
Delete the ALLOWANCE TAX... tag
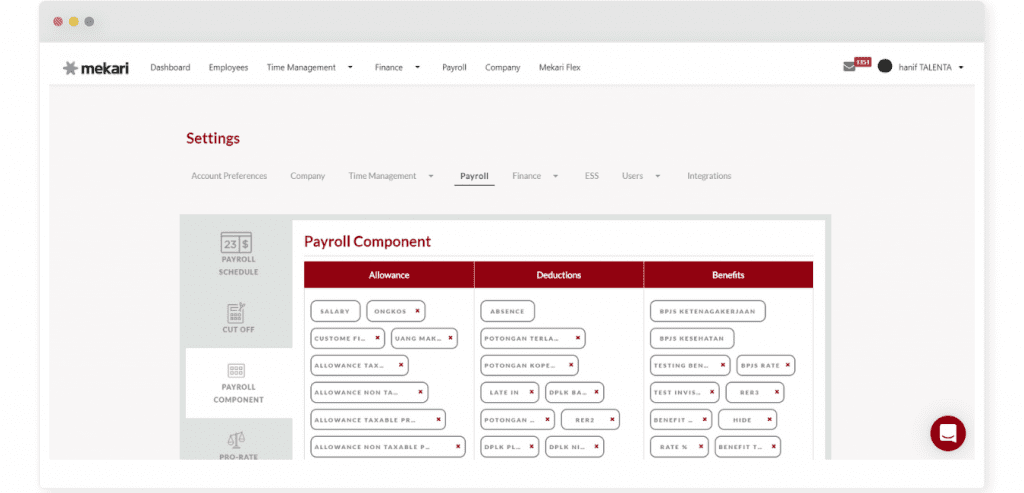(400, 365)
